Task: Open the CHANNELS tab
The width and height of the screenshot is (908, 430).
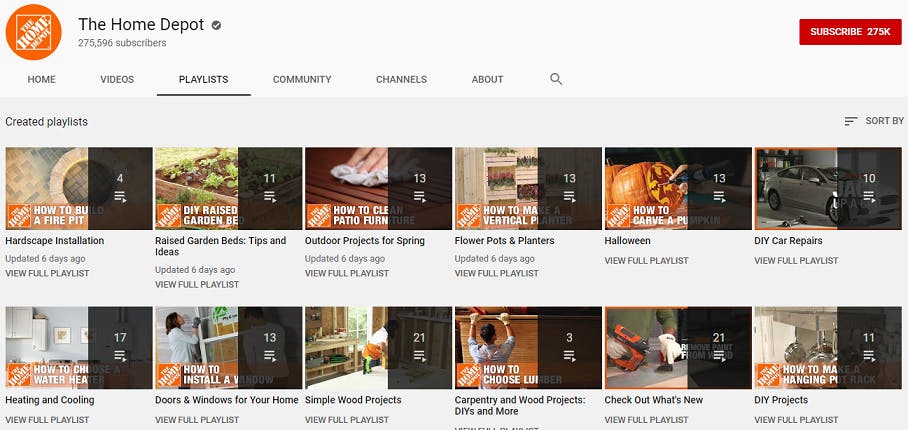Action: pyautogui.click(x=401, y=79)
